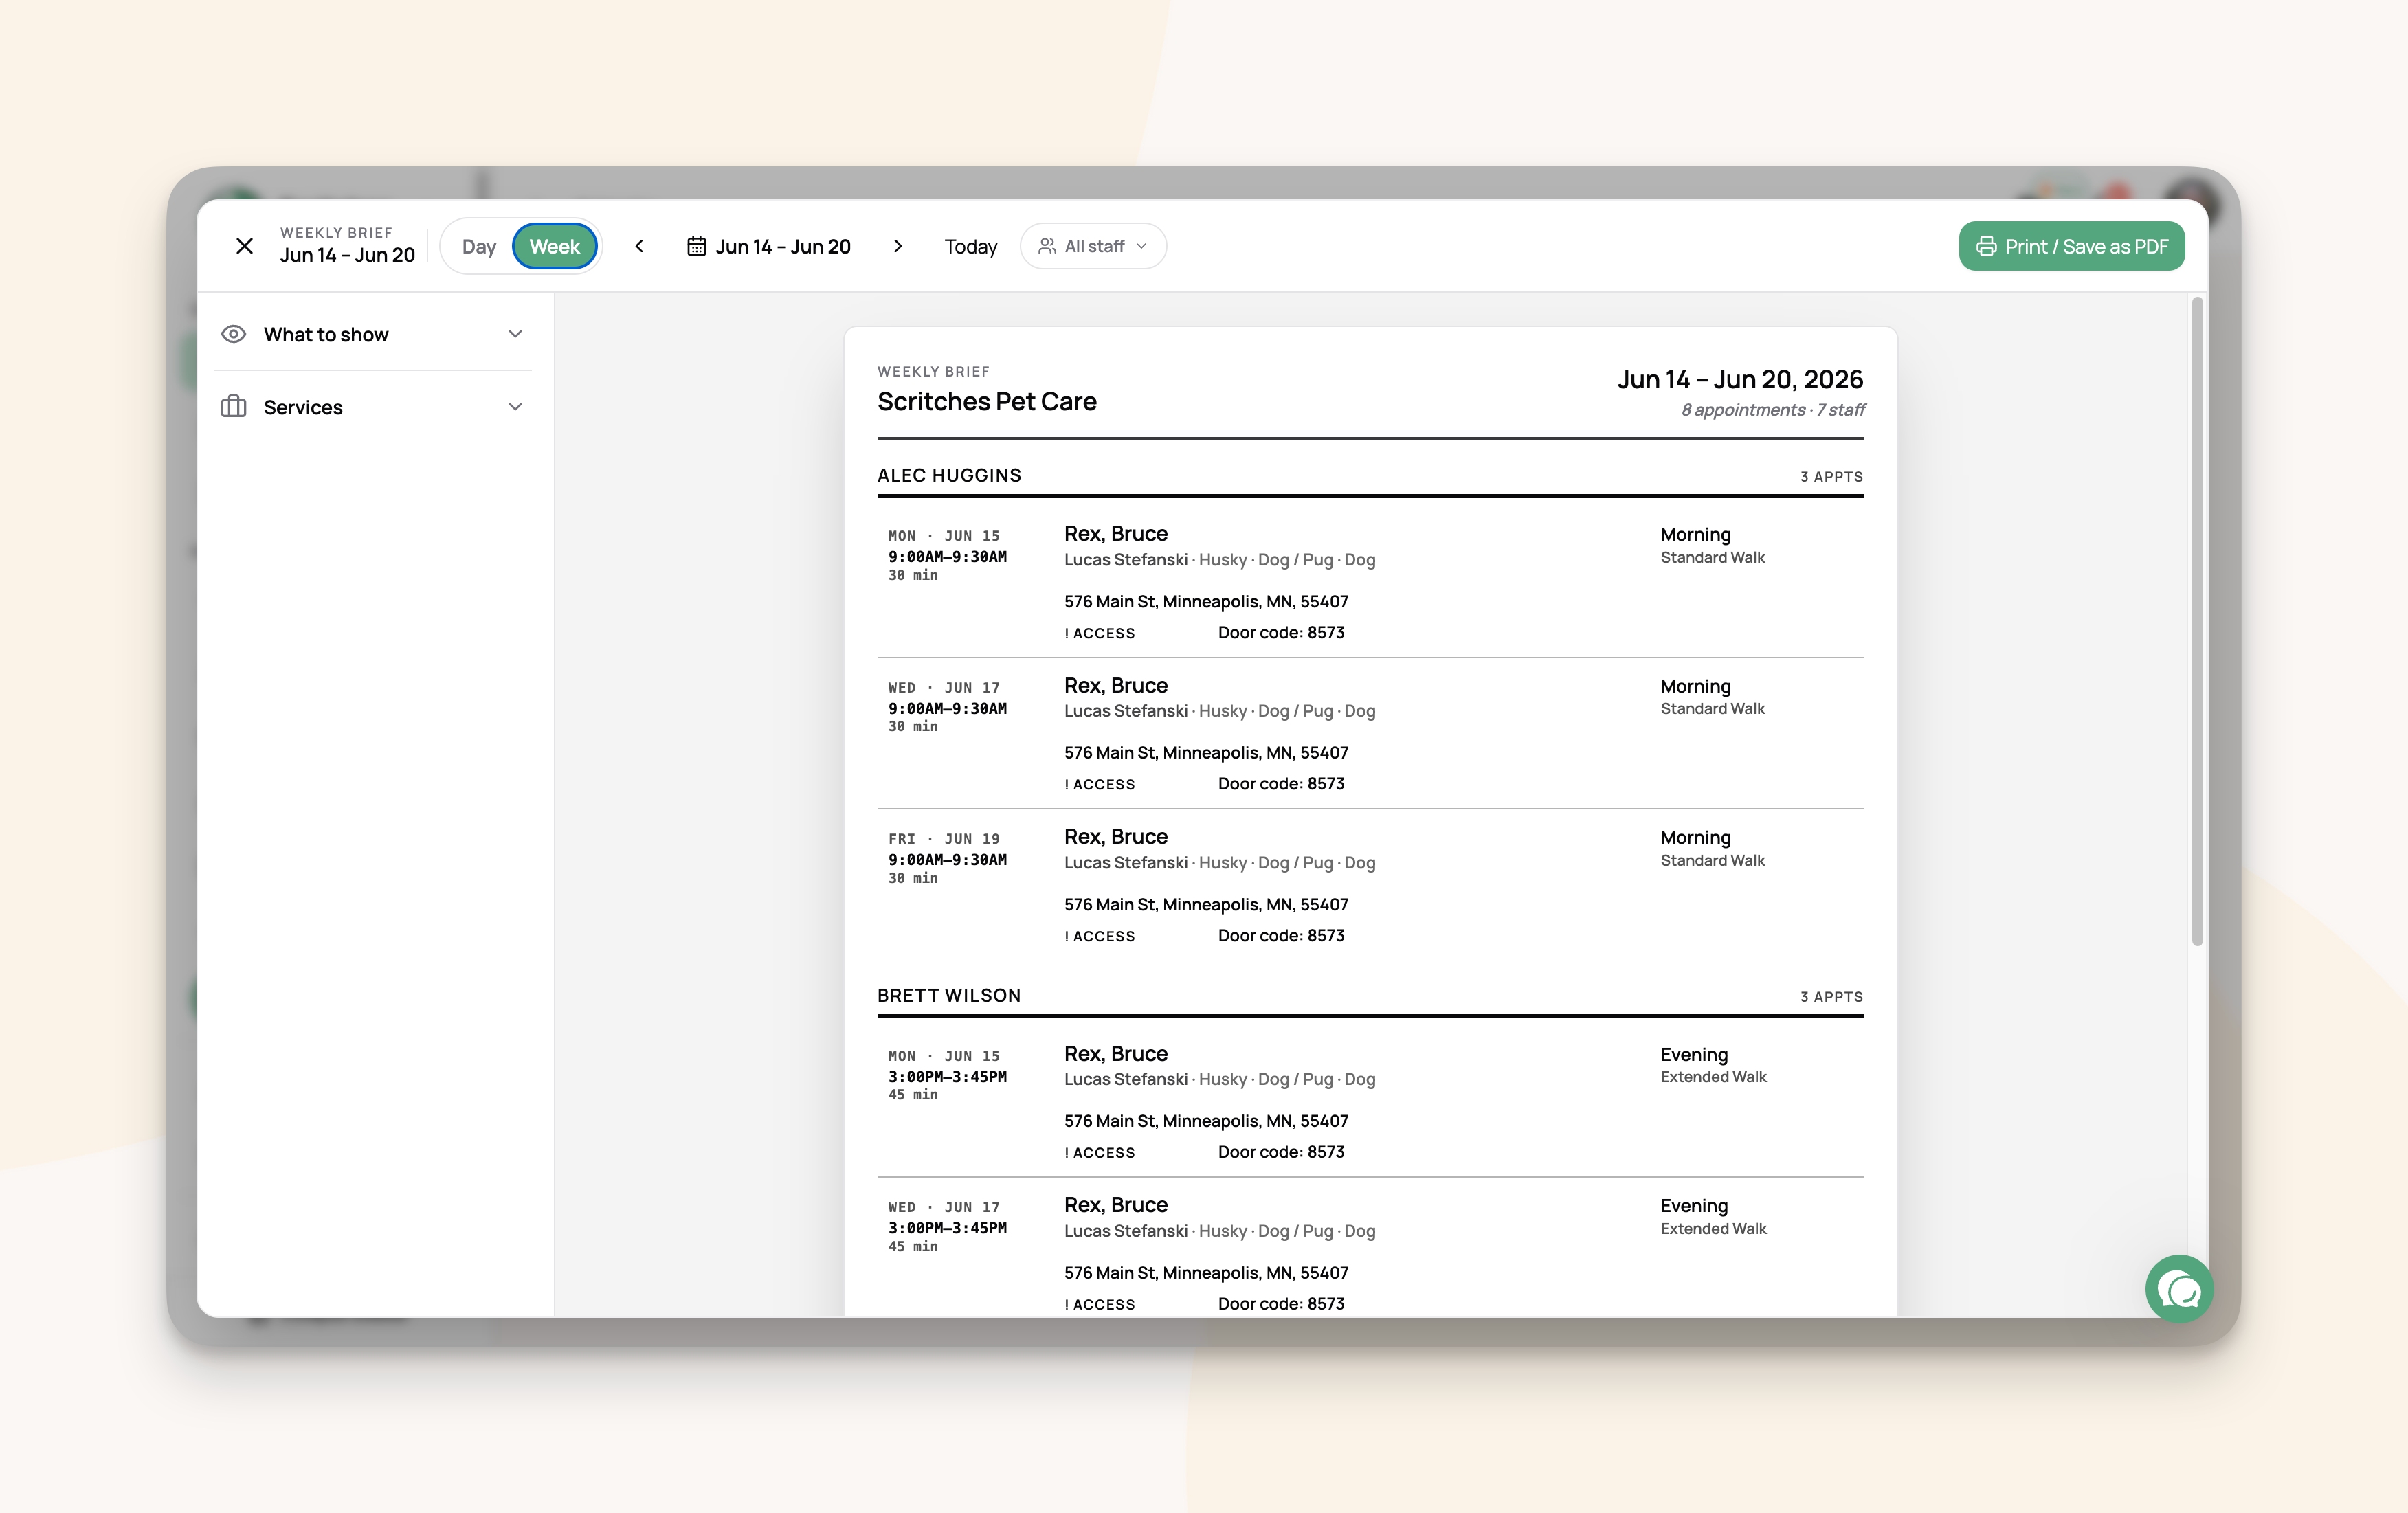Viewport: 2408px width, 1513px height.
Task: Switch to Day view
Action: 479,246
